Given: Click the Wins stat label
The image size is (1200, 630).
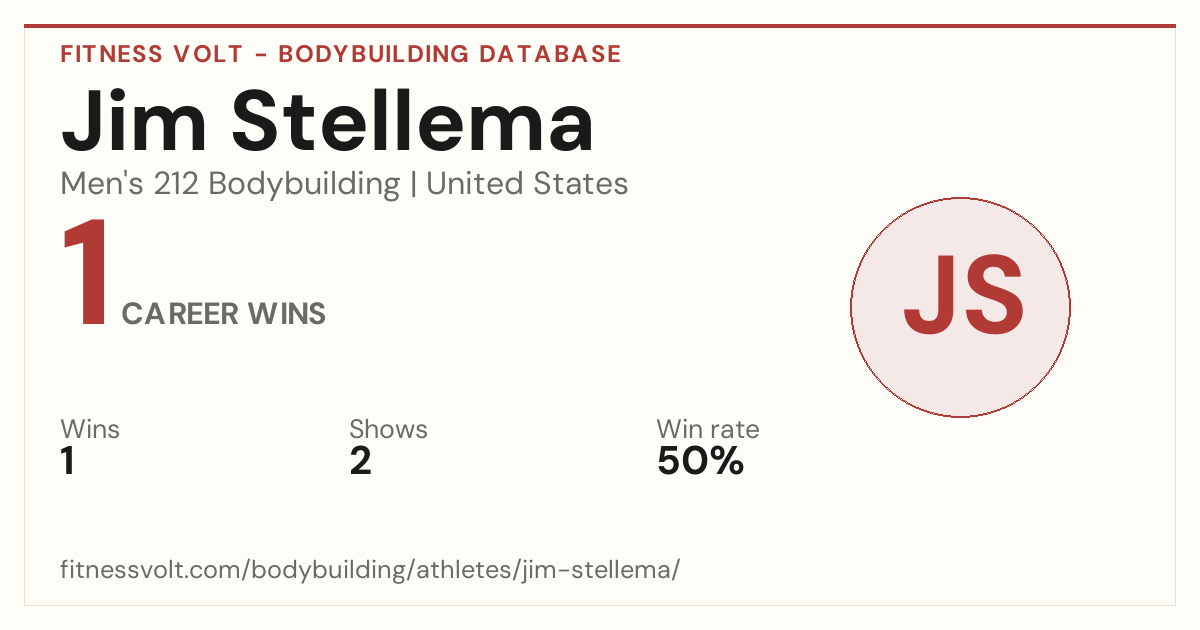Looking at the screenshot, I should pos(90,429).
